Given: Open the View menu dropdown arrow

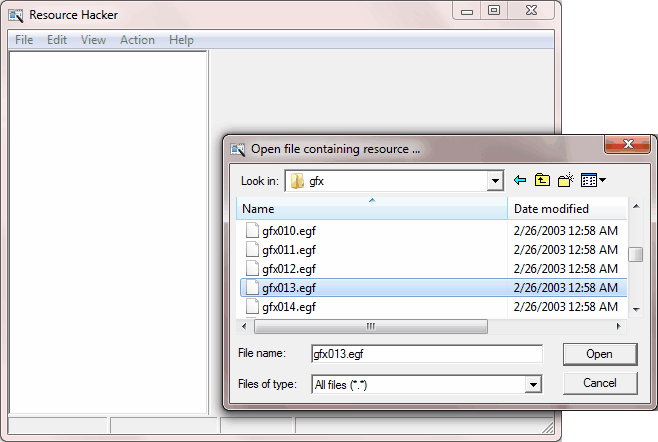Looking at the screenshot, I should coord(603,180).
